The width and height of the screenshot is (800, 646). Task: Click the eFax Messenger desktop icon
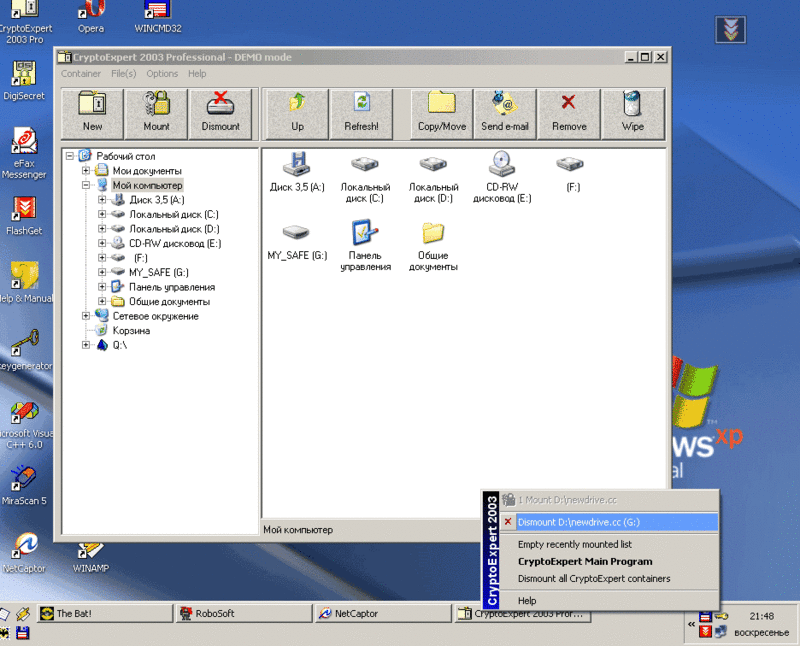[x=23, y=154]
